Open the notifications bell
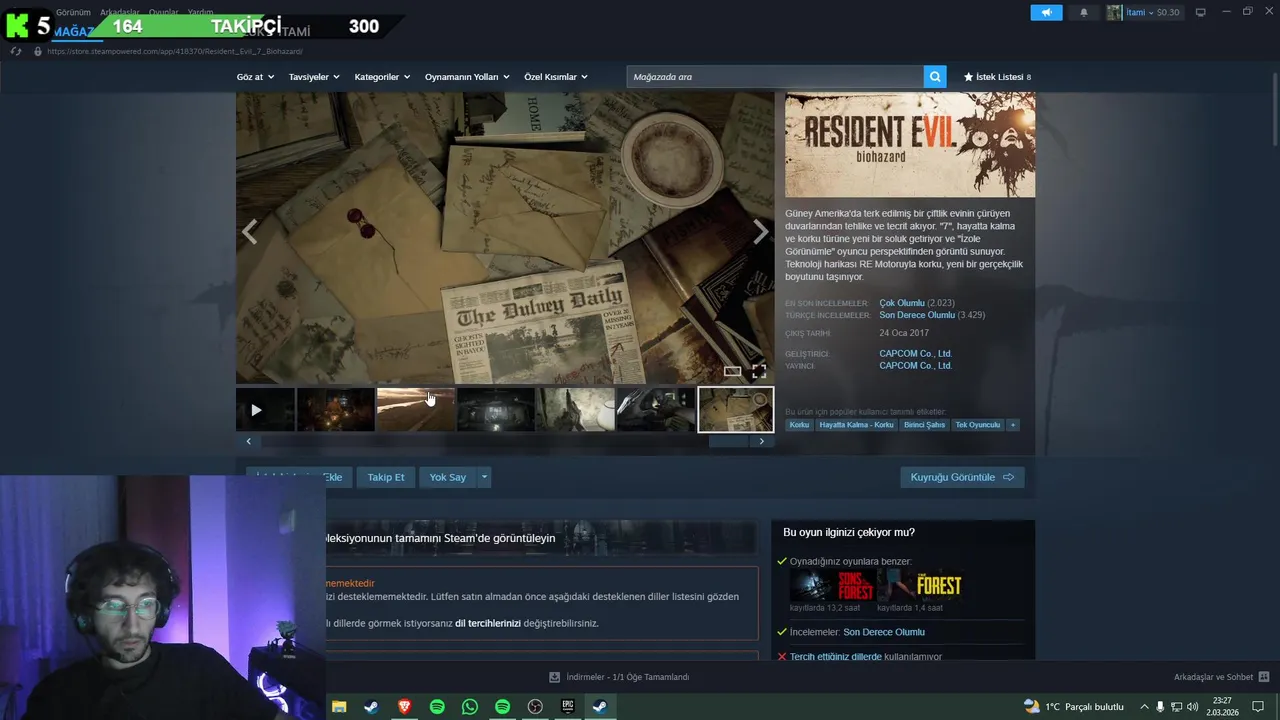 [1084, 12]
